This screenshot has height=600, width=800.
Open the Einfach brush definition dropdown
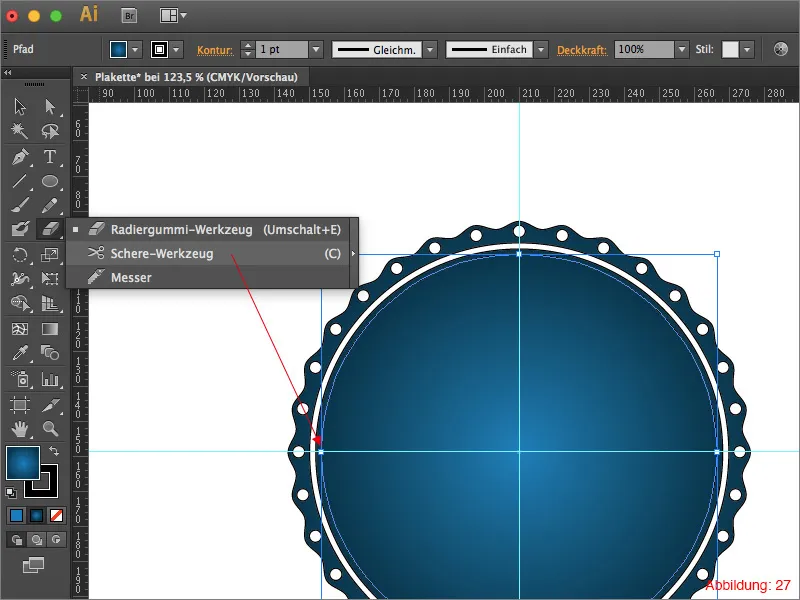pyautogui.click(x=541, y=49)
